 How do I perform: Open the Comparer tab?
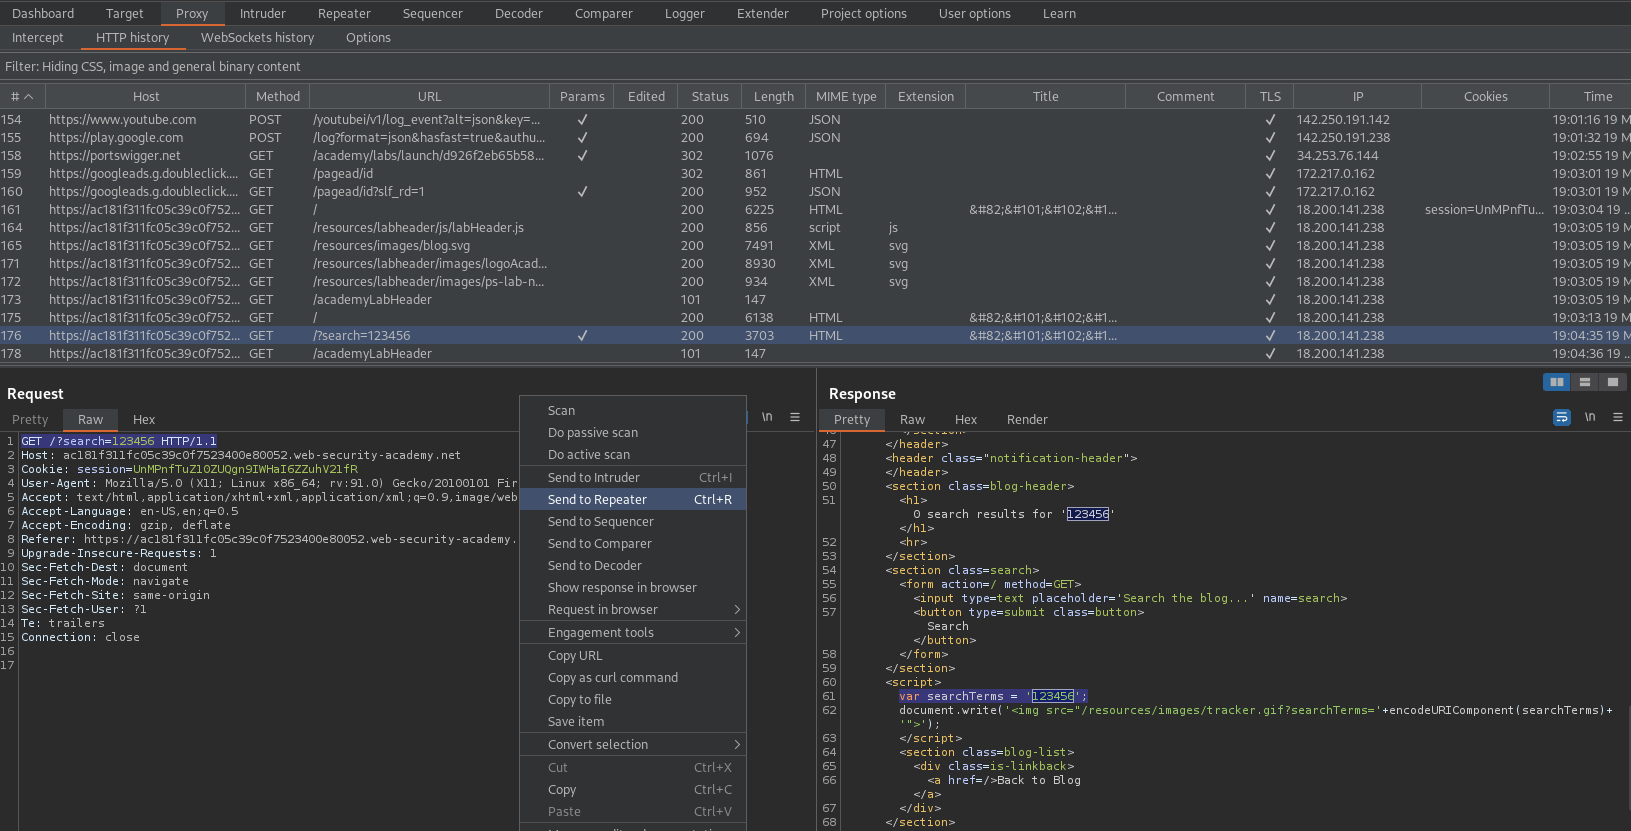tap(604, 13)
